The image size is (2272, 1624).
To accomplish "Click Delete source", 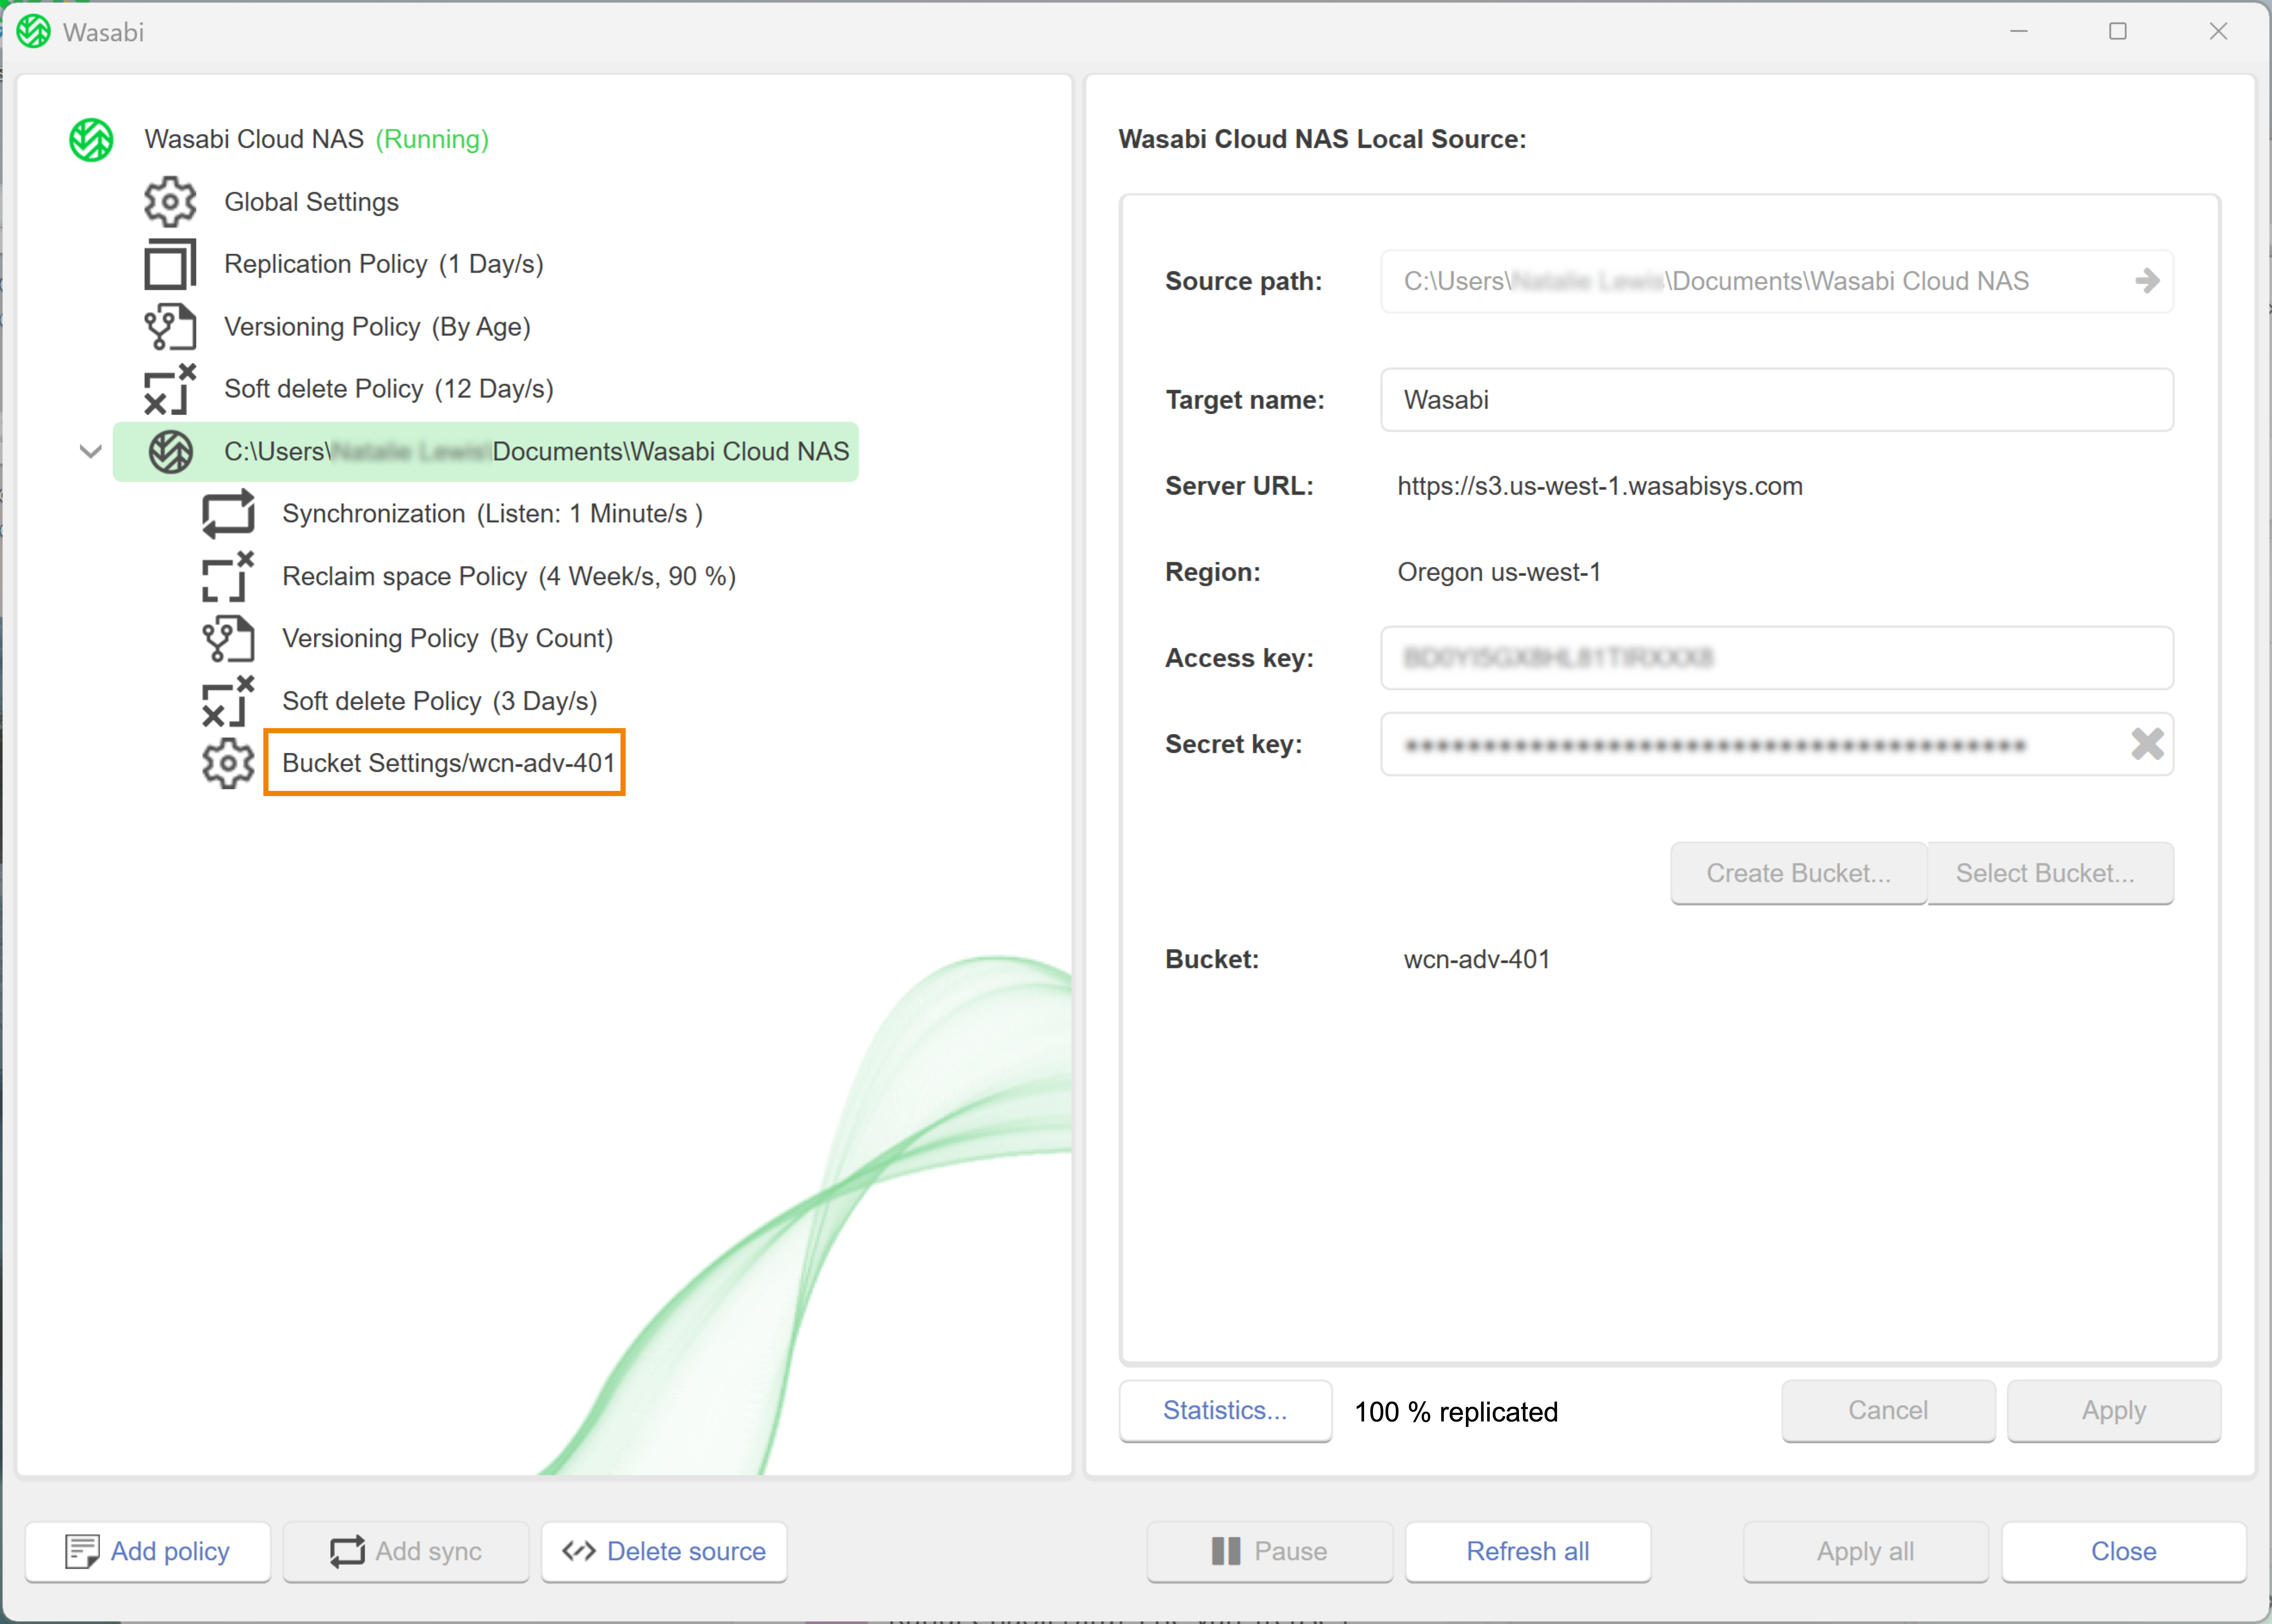I will coord(664,1552).
